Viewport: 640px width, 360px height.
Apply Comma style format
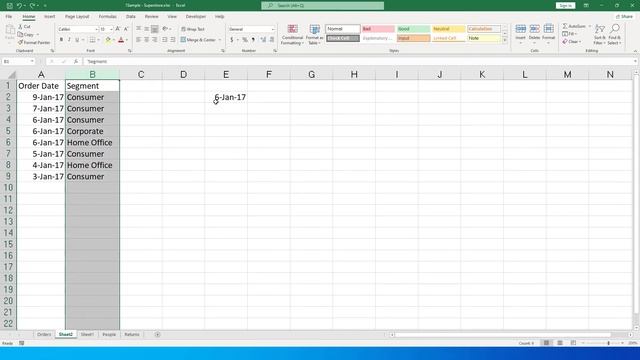pos(253,40)
